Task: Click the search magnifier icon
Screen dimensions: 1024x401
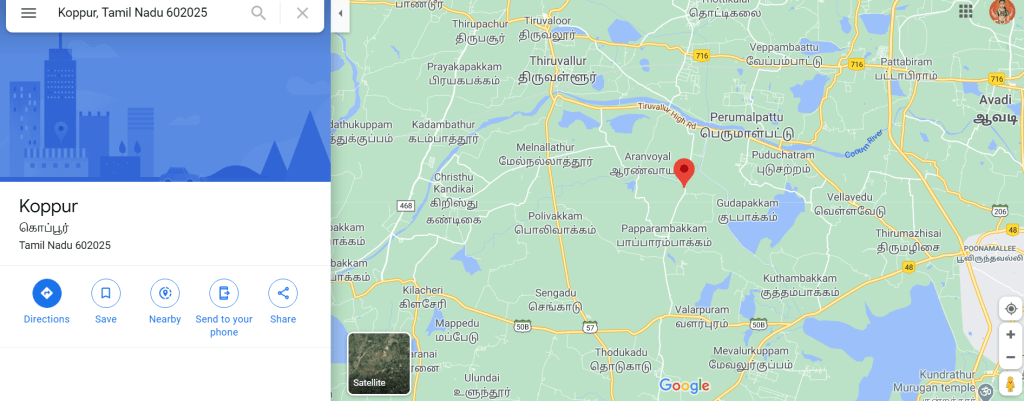Action: [259, 13]
